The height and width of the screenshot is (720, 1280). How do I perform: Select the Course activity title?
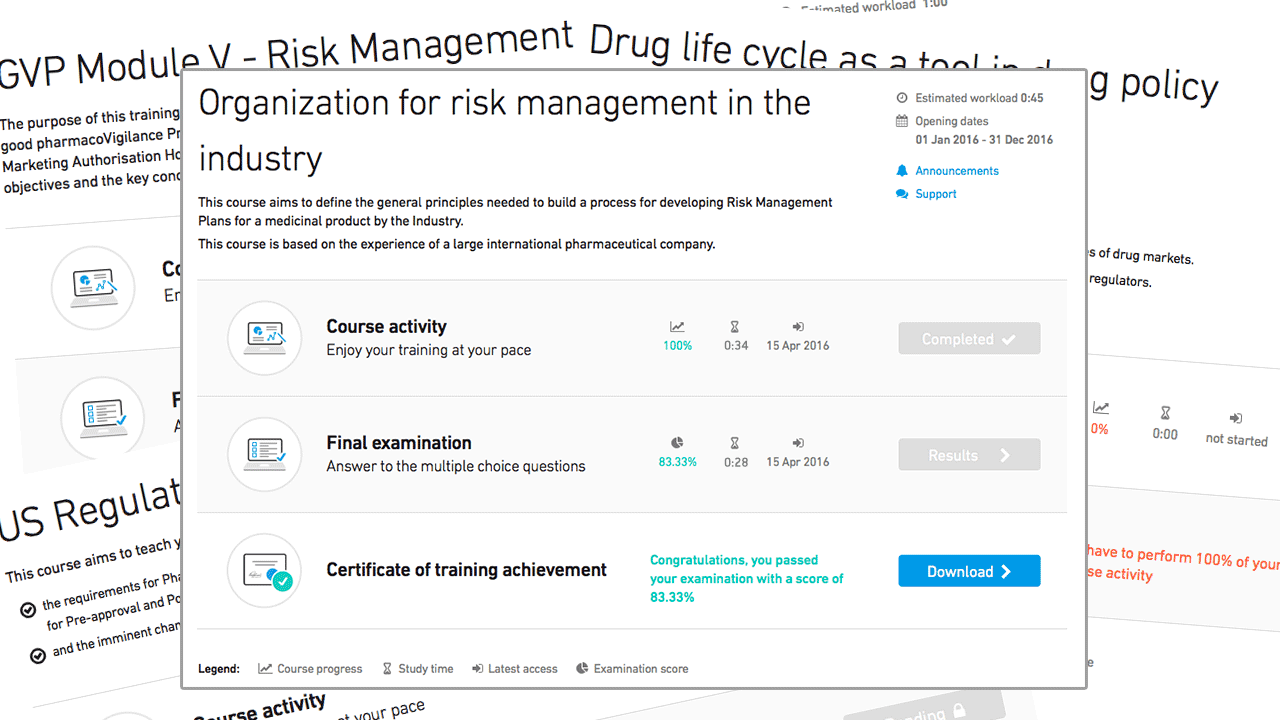[x=386, y=327]
